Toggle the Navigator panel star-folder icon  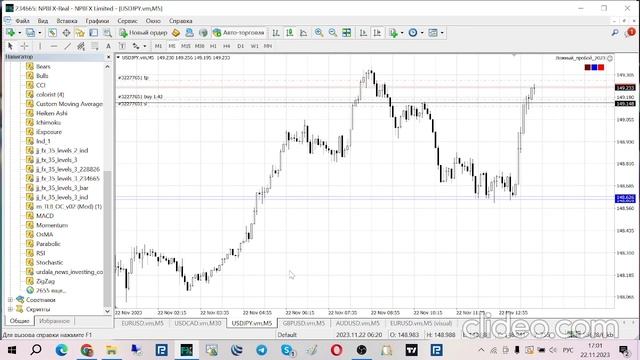coord(80,33)
